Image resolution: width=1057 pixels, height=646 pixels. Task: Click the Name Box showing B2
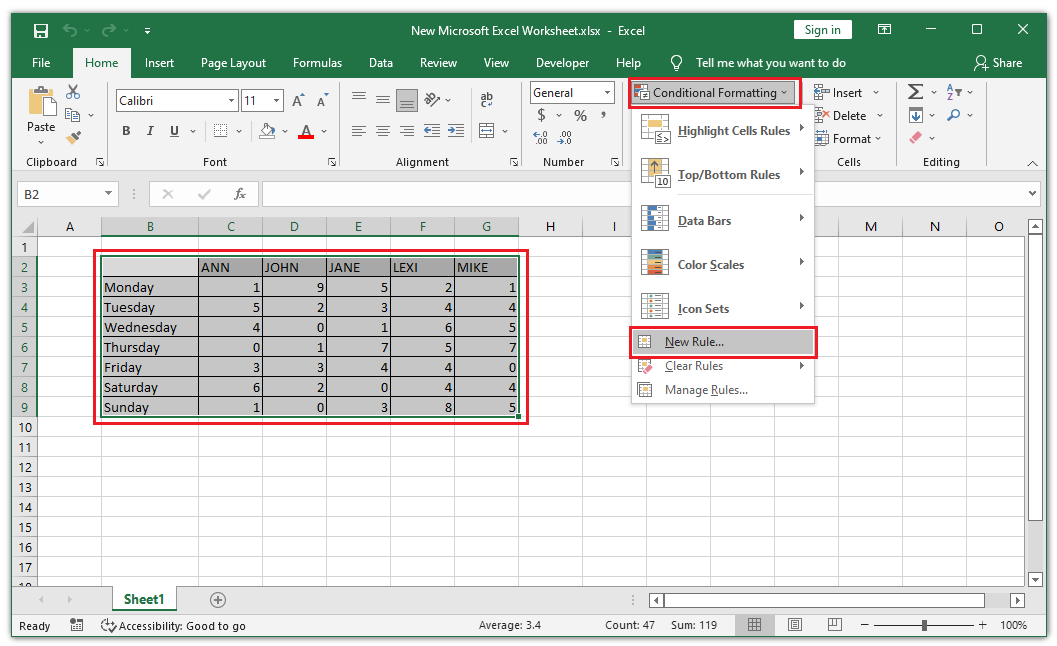(x=60, y=194)
